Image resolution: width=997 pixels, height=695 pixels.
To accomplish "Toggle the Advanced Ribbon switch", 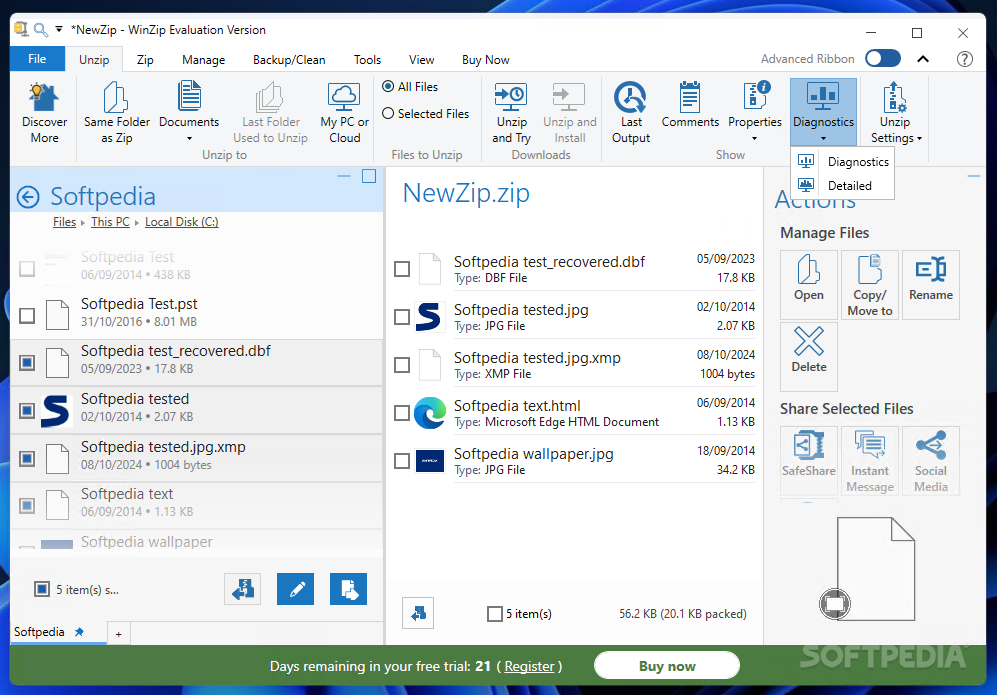I will (883, 58).
